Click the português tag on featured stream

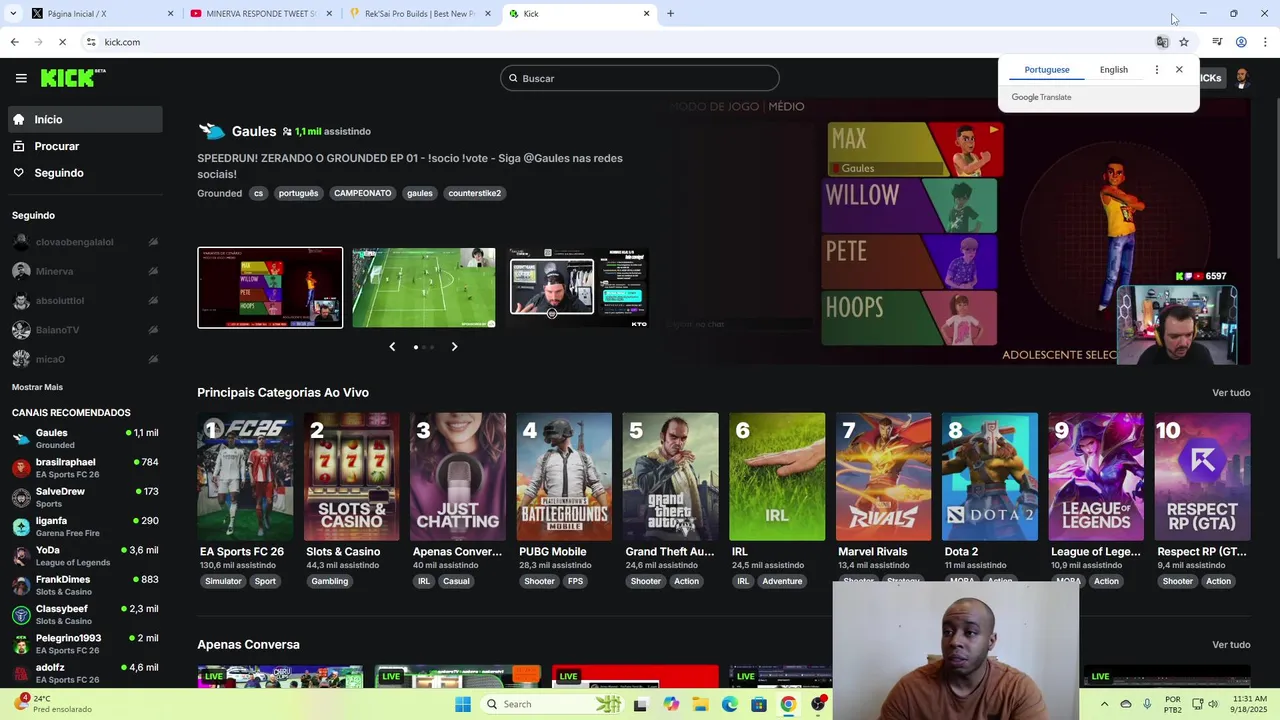[x=298, y=193]
